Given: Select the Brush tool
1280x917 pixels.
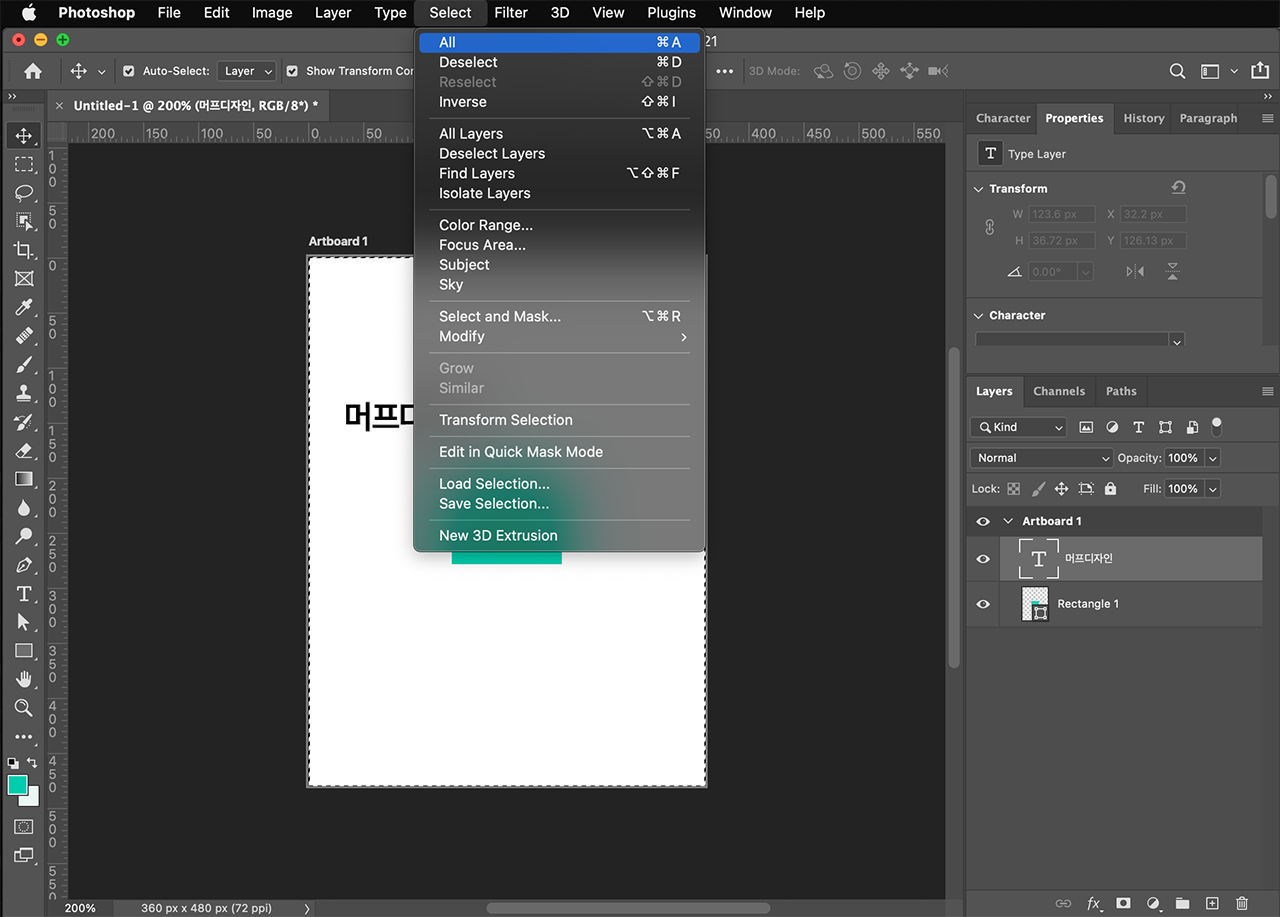Looking at the screenshot, I should click(x=24, y=364).
